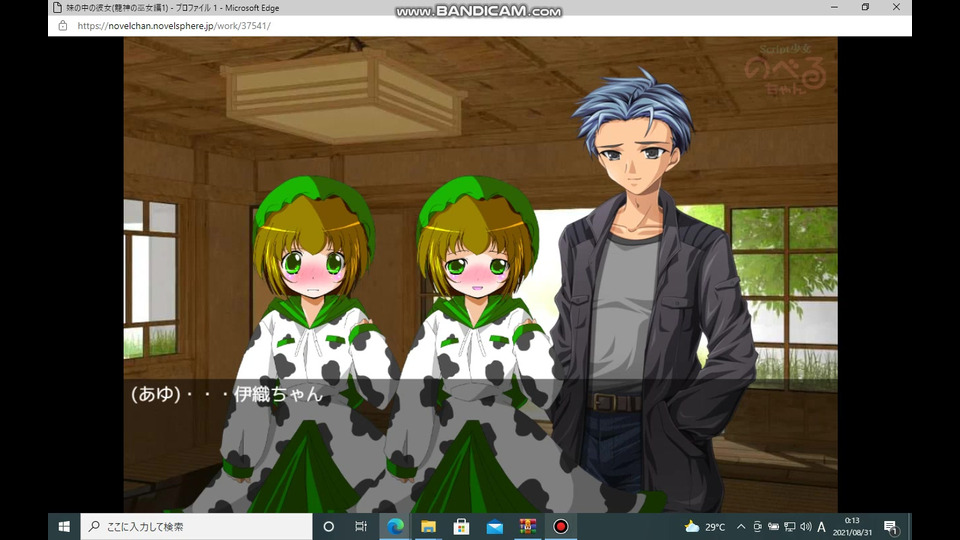The height and width of the screenshot is (540, 960).
Task: Open the notification center icon
Action: pos(891,527)
